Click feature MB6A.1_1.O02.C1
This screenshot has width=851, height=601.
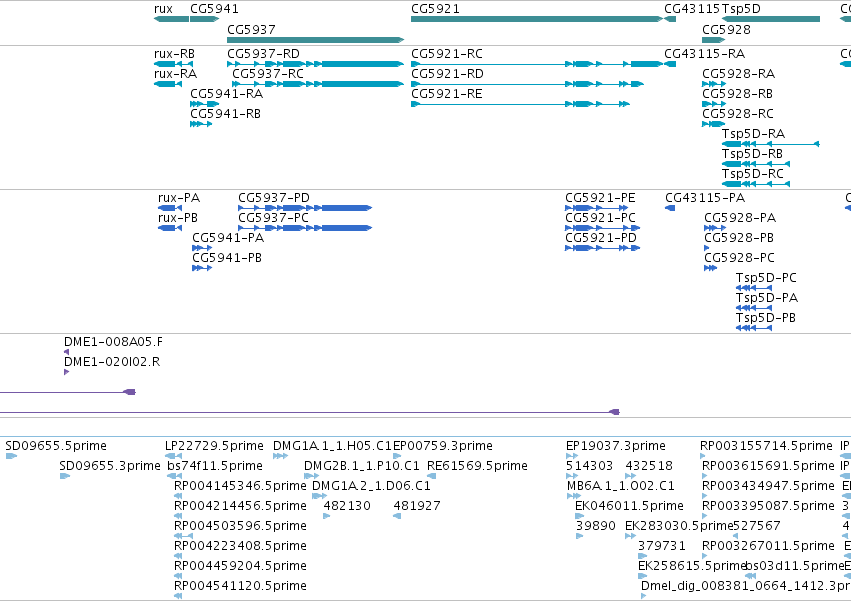click(621, 486)
